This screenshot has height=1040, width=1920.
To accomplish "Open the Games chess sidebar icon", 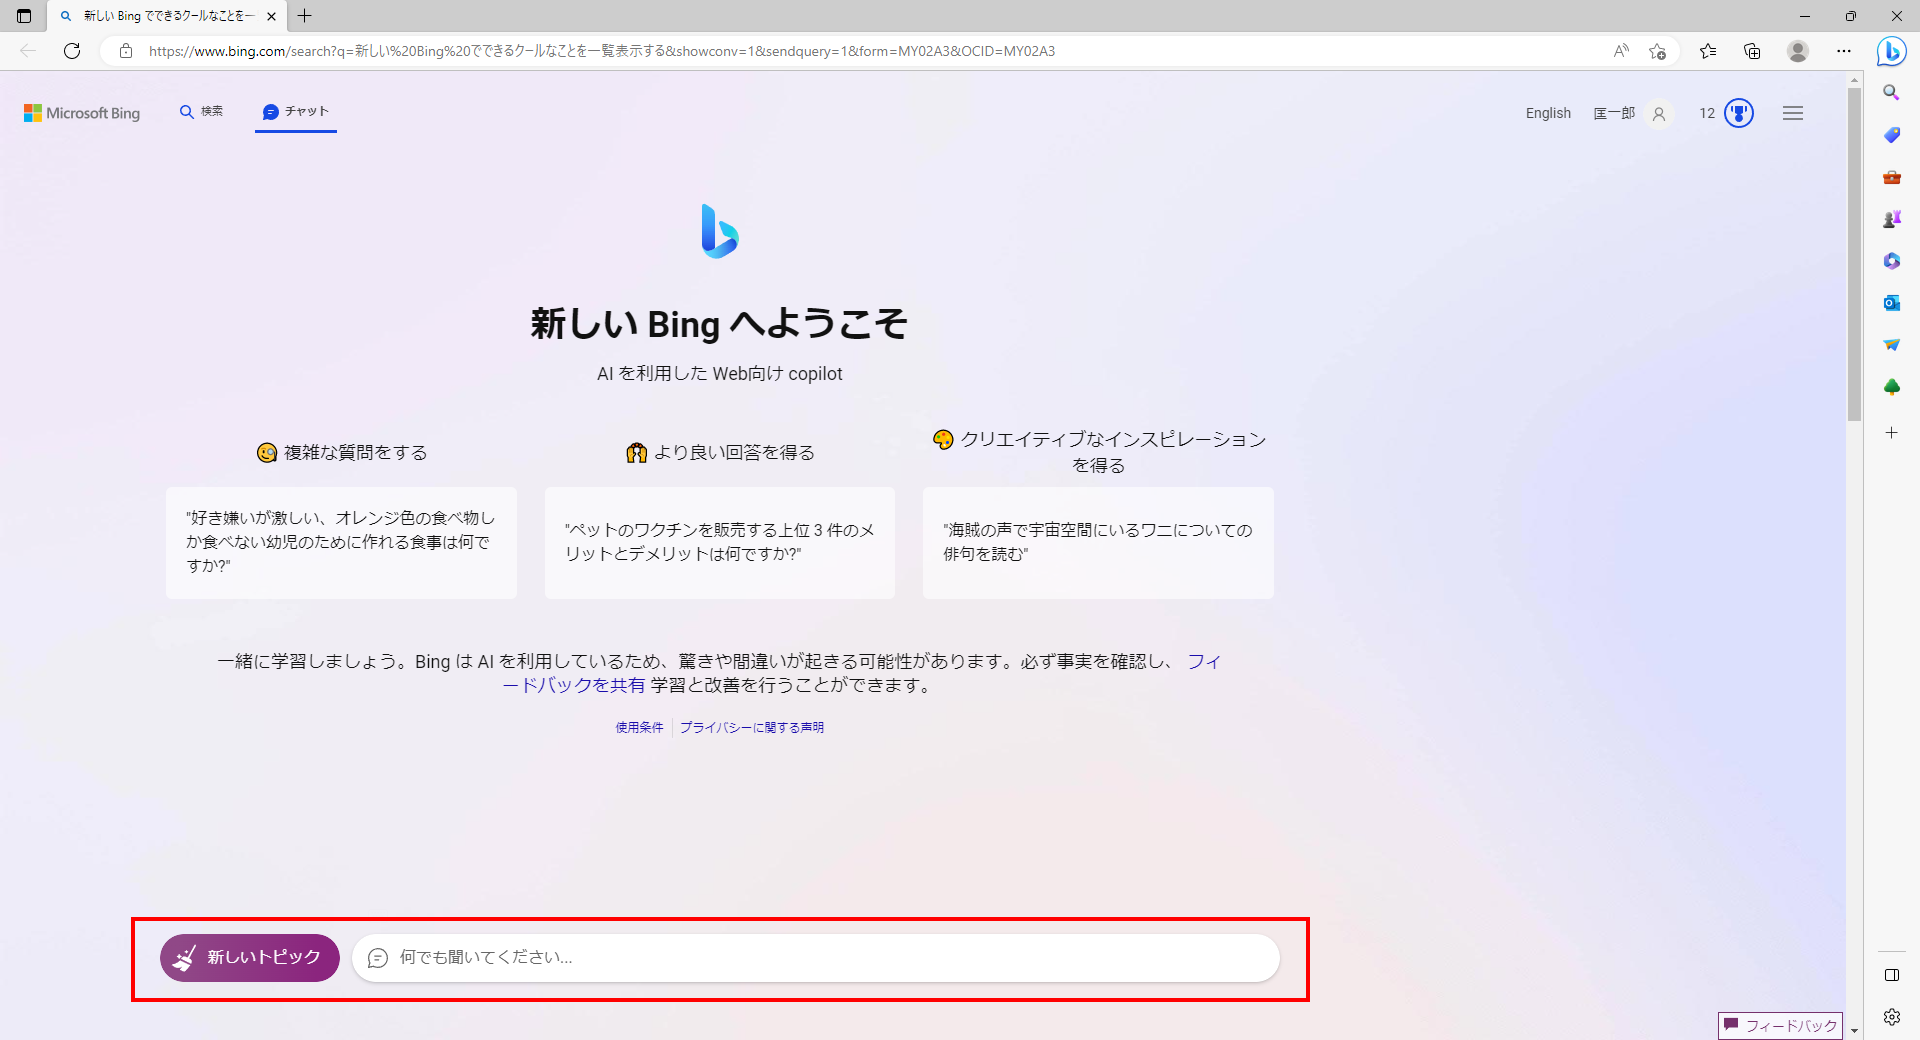I will click(1891, 219).
